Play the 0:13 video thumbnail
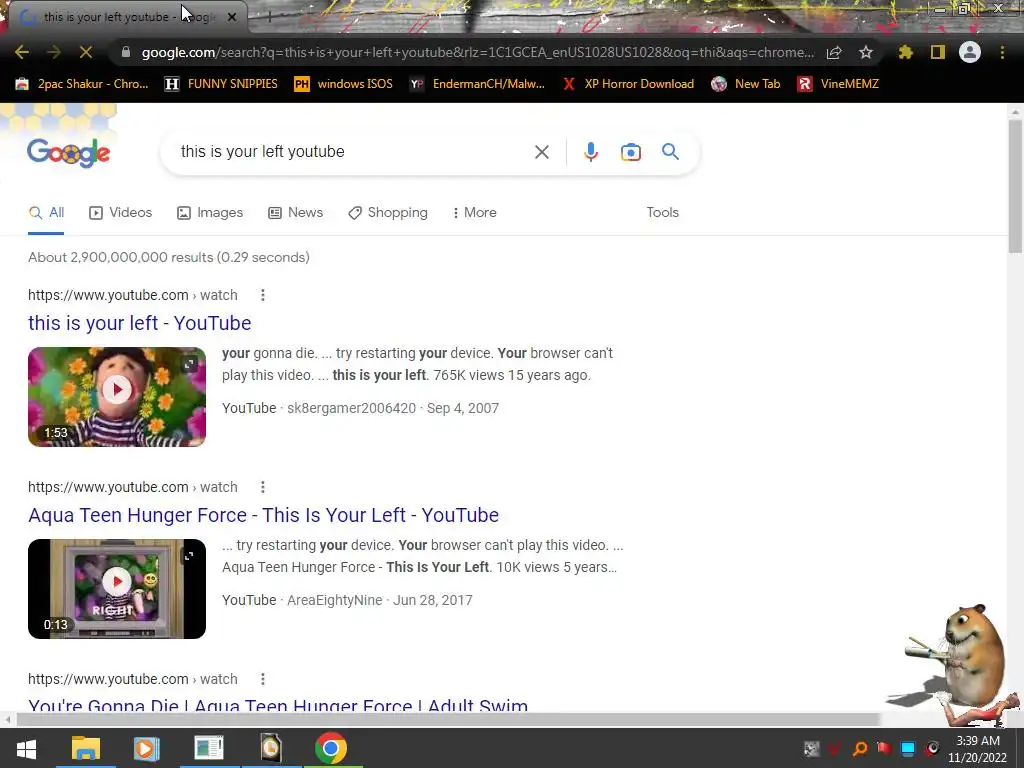The width and height of the screenshot is (1024, 768). tap(117, 588)
